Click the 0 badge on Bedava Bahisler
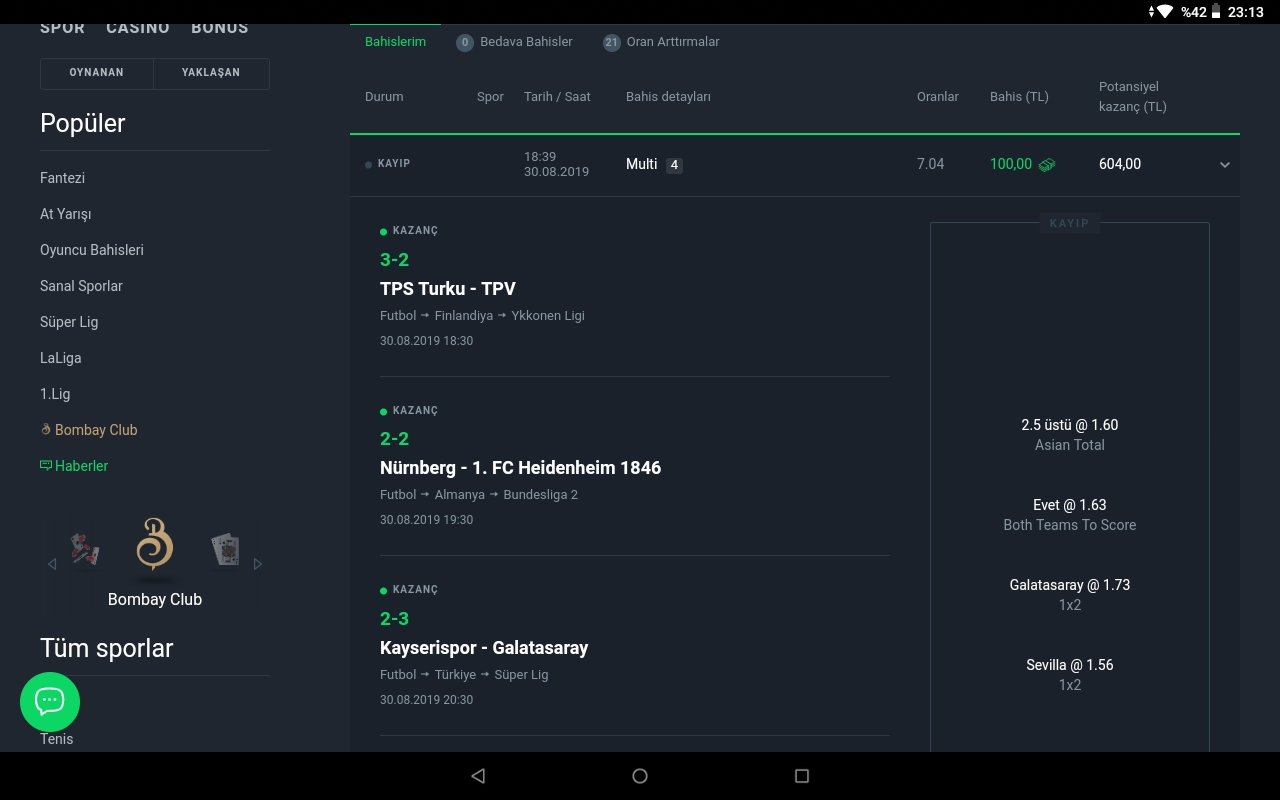 [464, 42]
